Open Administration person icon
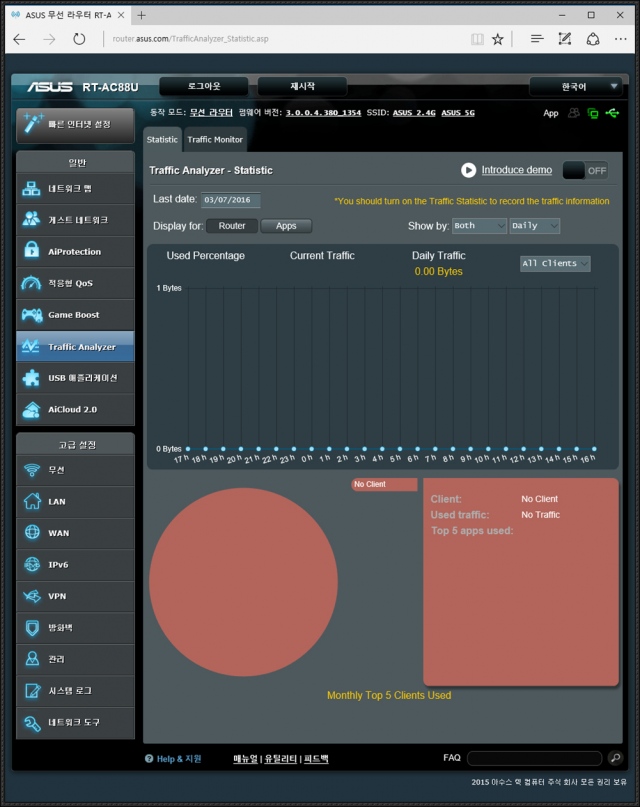The image size is (640, 807). [32, 659]
